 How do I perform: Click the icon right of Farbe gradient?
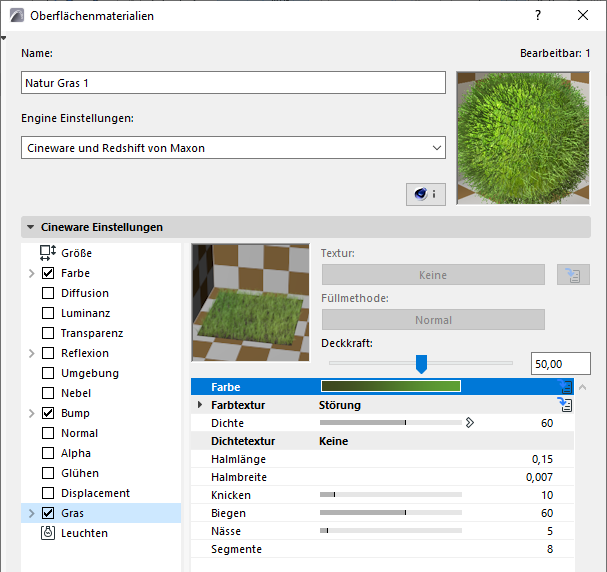pyautogui.click(x=565, y=386)
